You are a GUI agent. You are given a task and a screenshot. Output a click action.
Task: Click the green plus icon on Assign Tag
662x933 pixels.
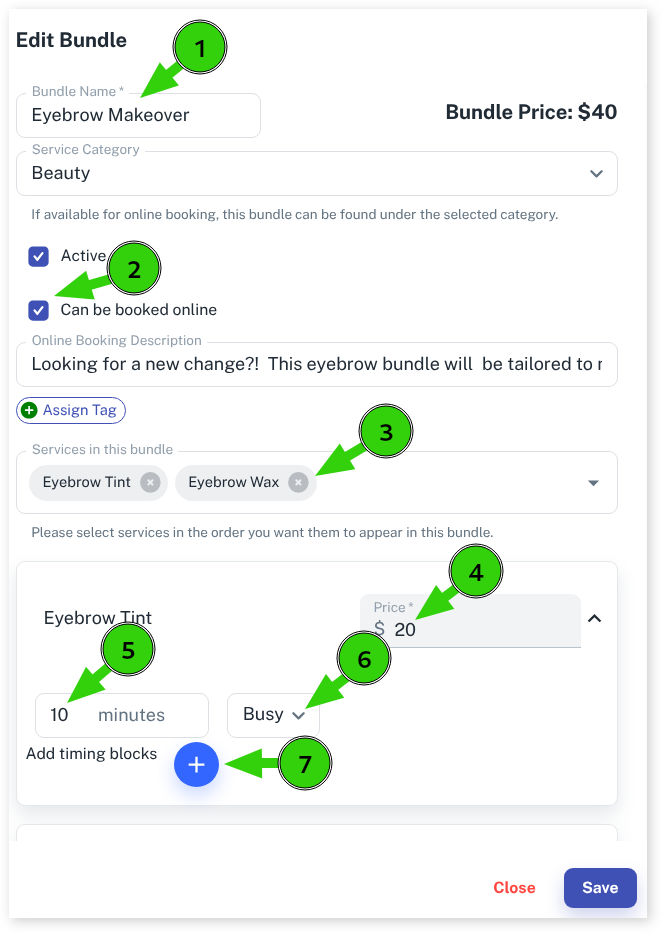pyautogui.click(x=29, y=410)
